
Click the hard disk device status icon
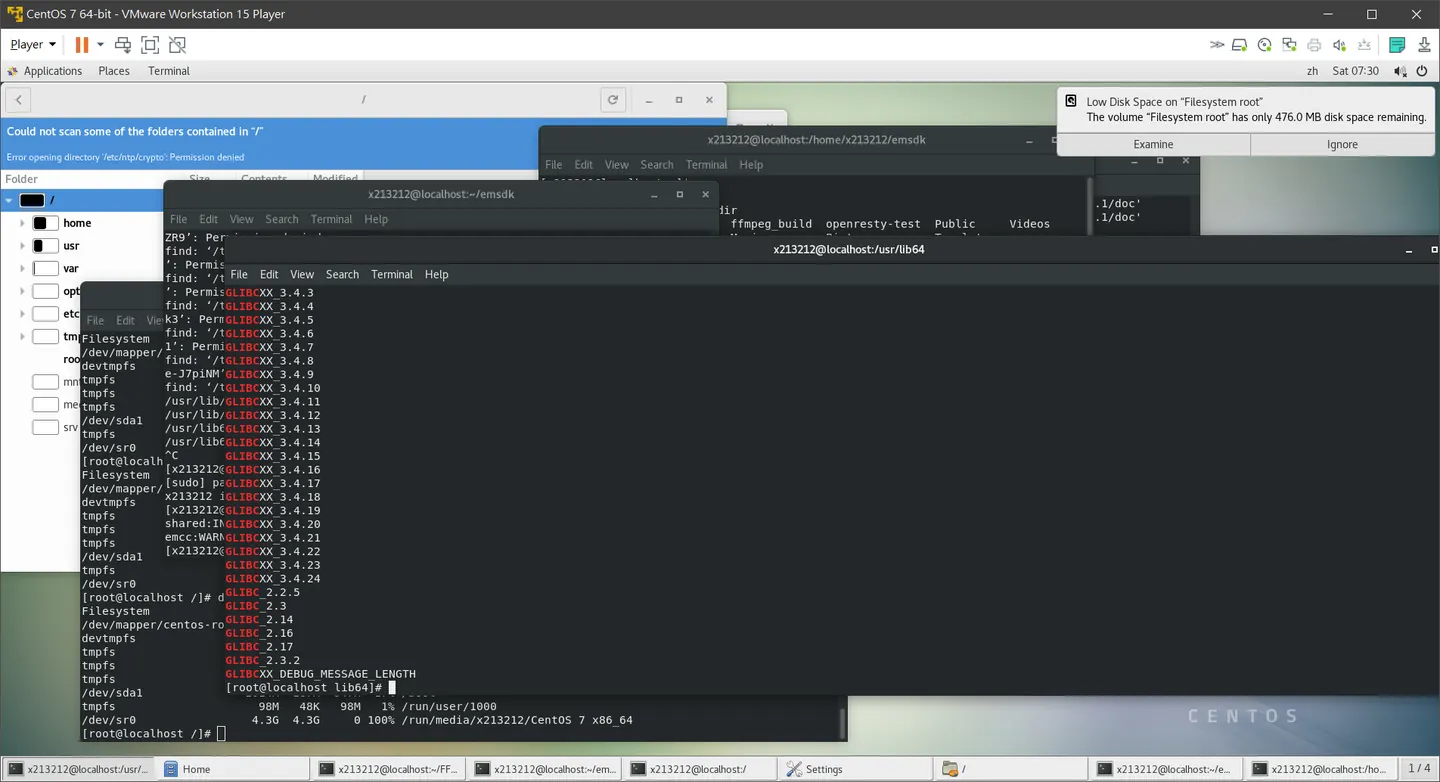(x=1240, y=45)
